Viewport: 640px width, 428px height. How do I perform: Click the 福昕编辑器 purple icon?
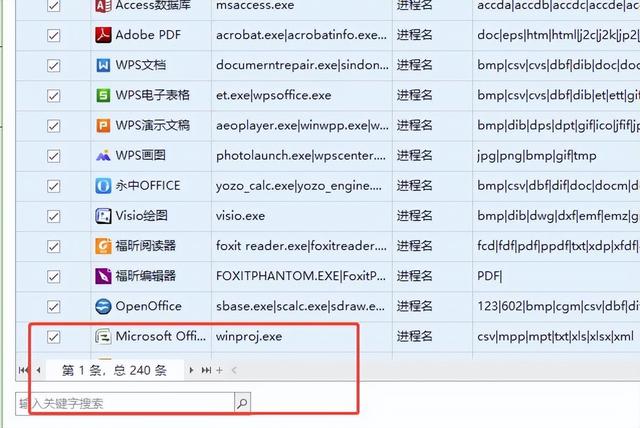click(x=103, y=276)
